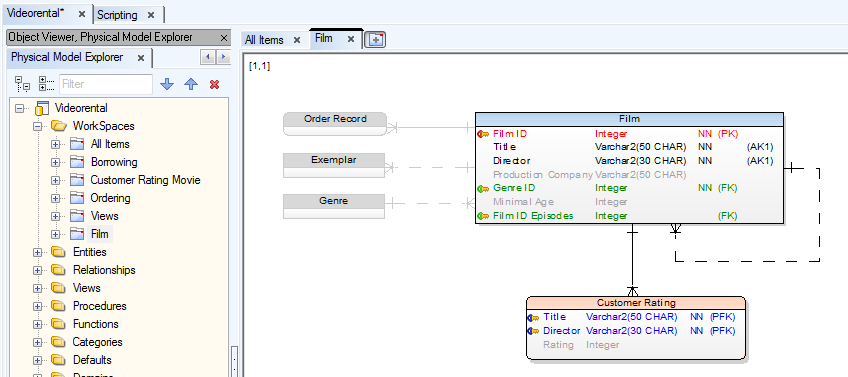Expand the Relationships folder
The height and width of the screenshot is (377, 848).
pyautogui.click(x=37, y=270)
